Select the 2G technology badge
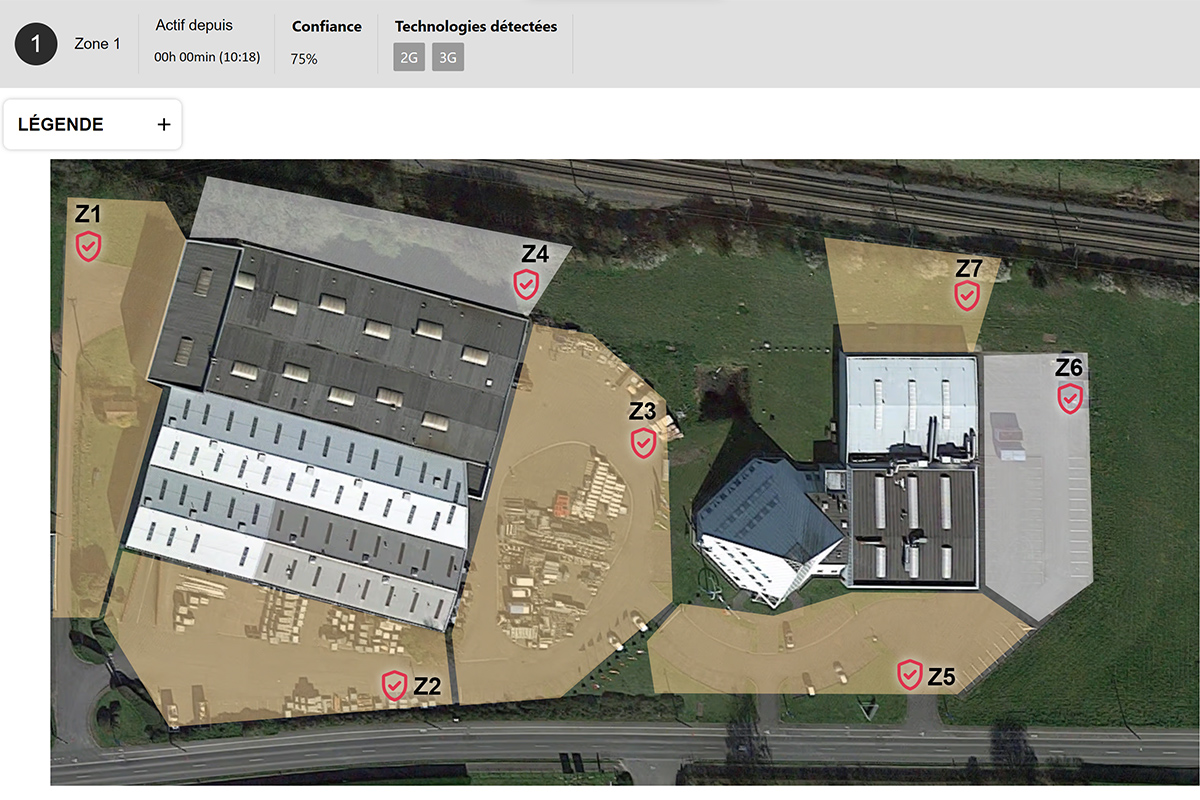The height and width of the screenshot is (800, 1200). click(408, 58)
